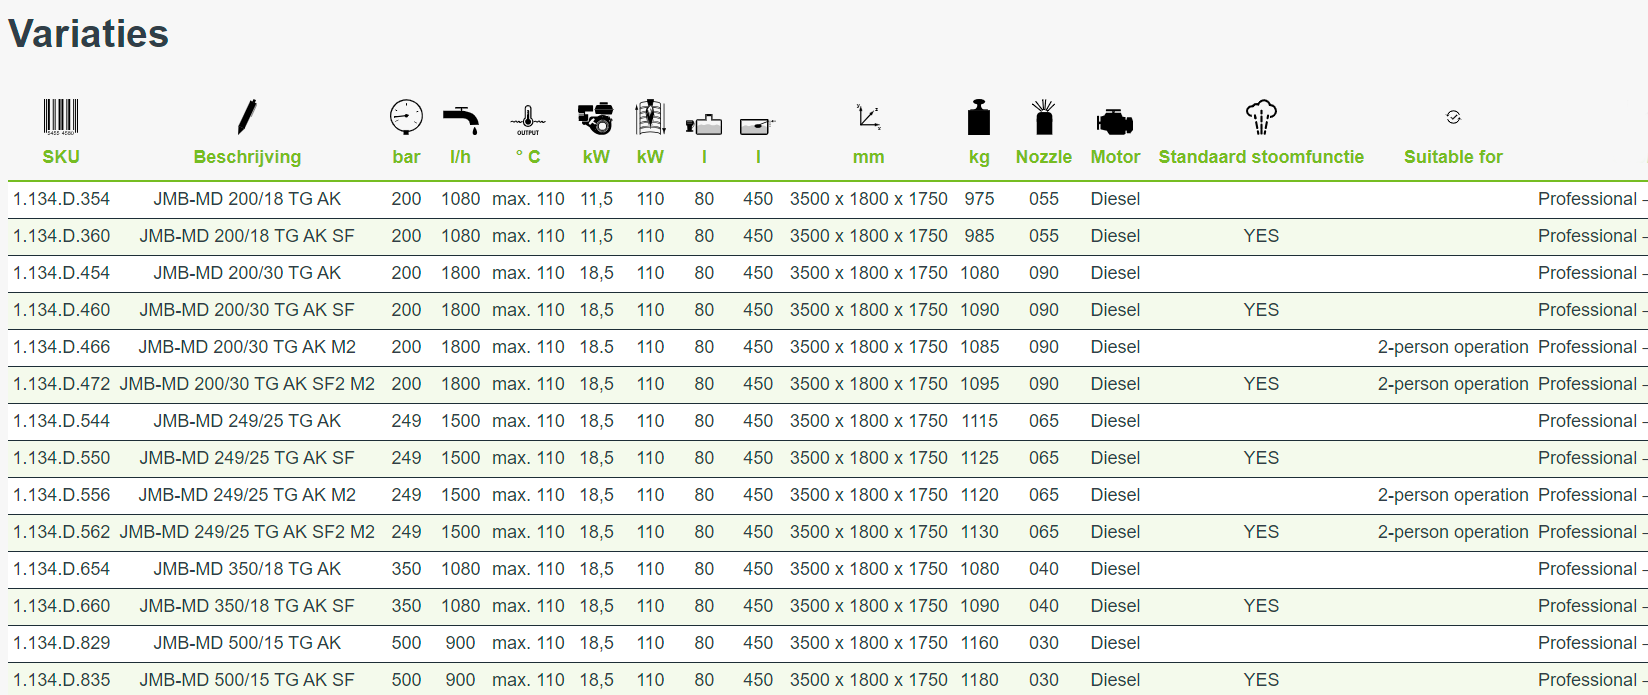Click the output thermometer icon above °C
This screenshot has width=1648, height=695.
(x=528, y=120)
